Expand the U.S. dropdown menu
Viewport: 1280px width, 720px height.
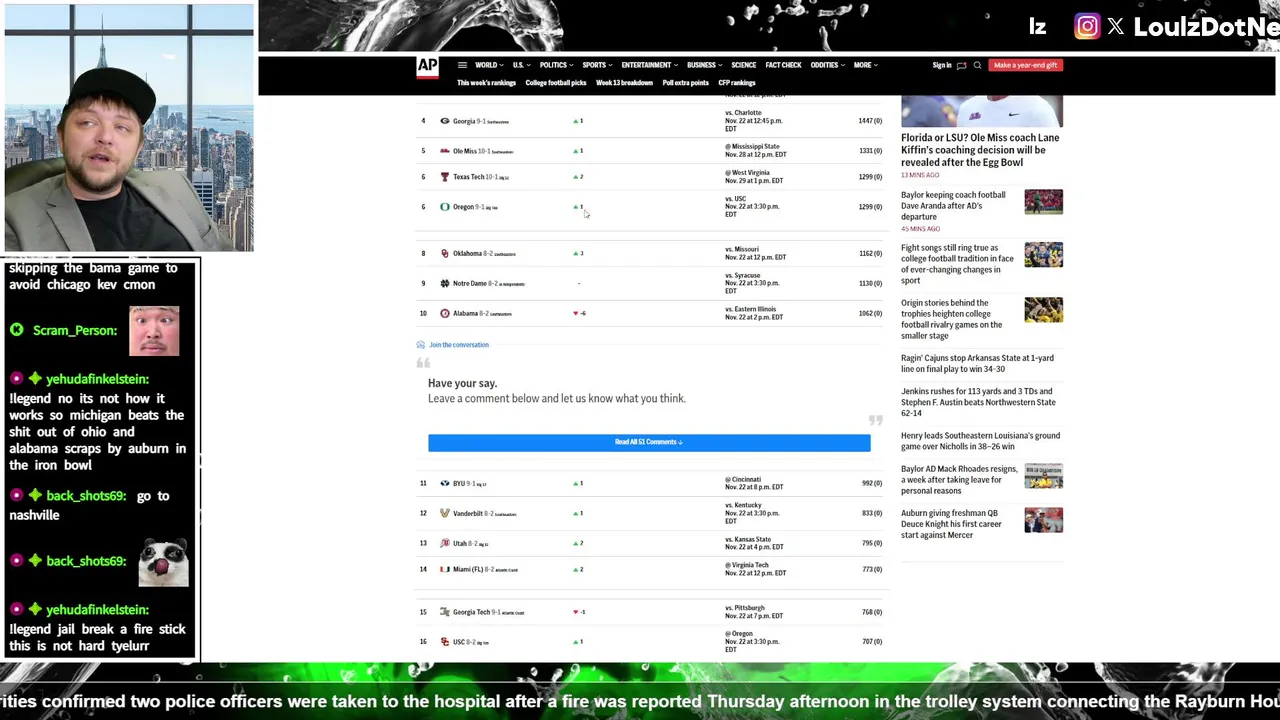(x=521, y=65)
